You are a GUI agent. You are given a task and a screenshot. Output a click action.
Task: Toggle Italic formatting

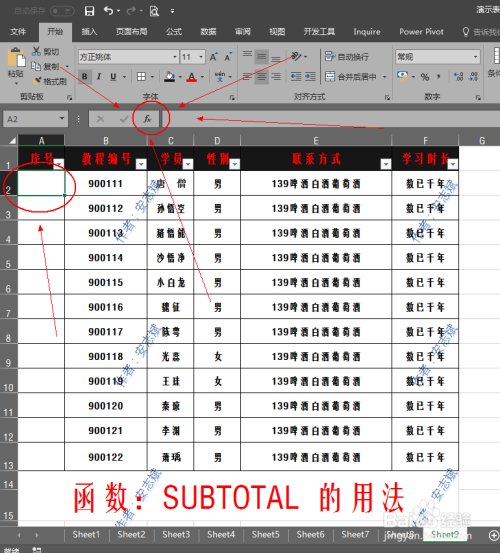coord(99,77)
